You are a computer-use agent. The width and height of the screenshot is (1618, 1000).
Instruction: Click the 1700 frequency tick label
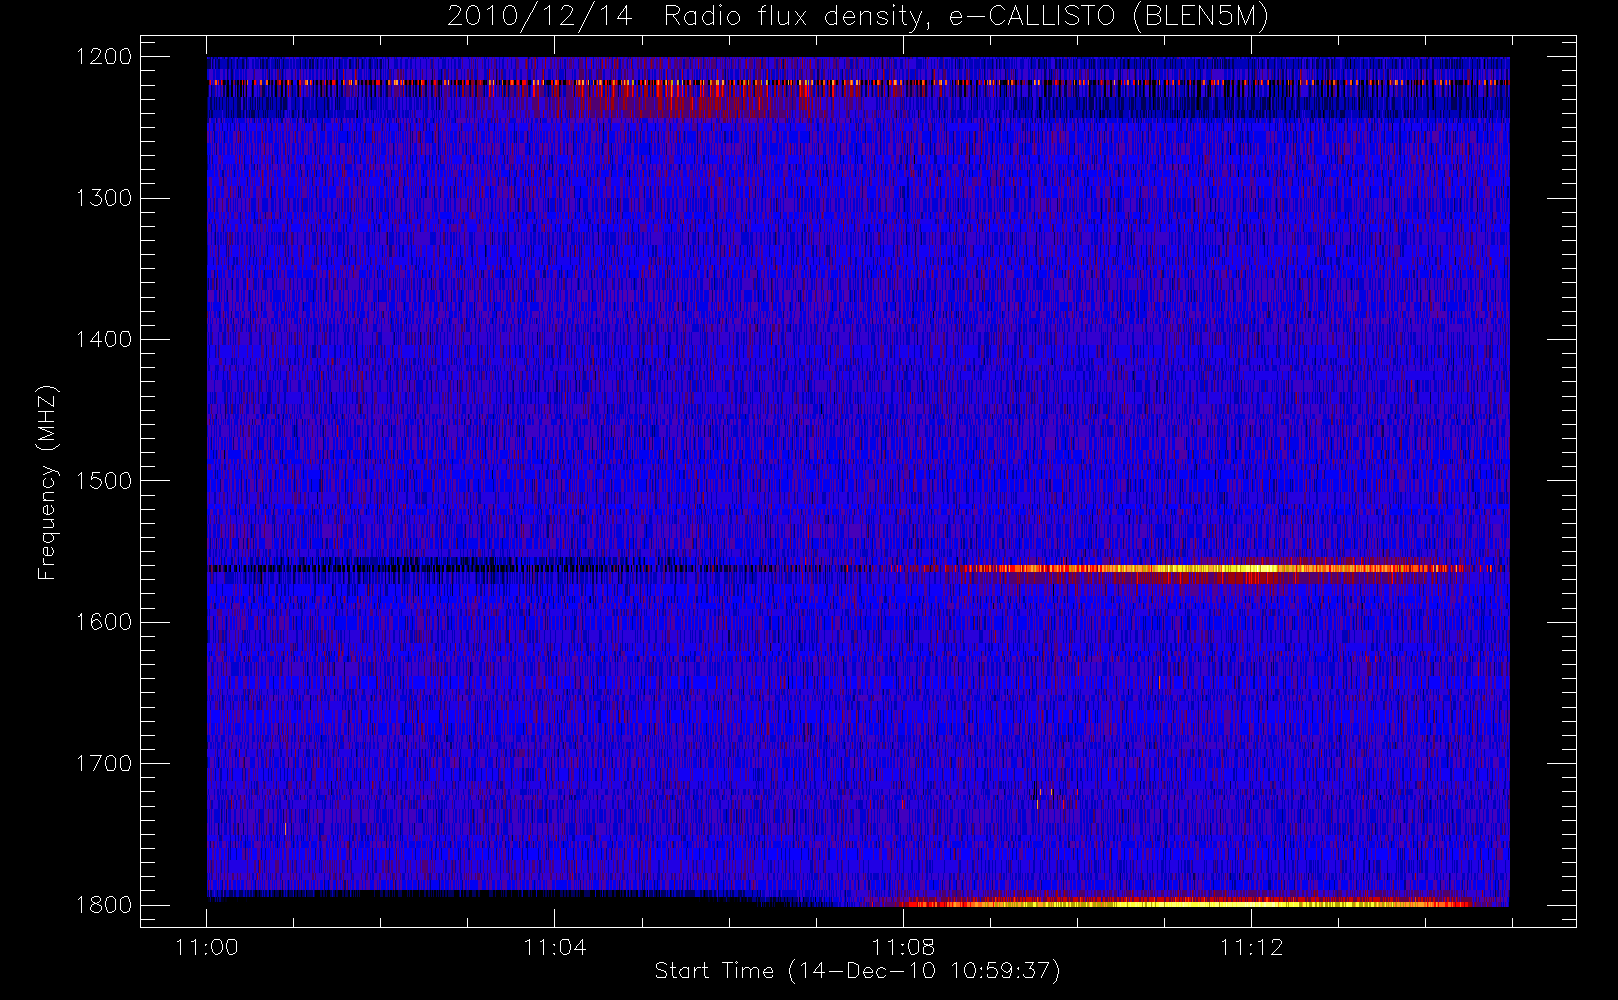point(104,763)
